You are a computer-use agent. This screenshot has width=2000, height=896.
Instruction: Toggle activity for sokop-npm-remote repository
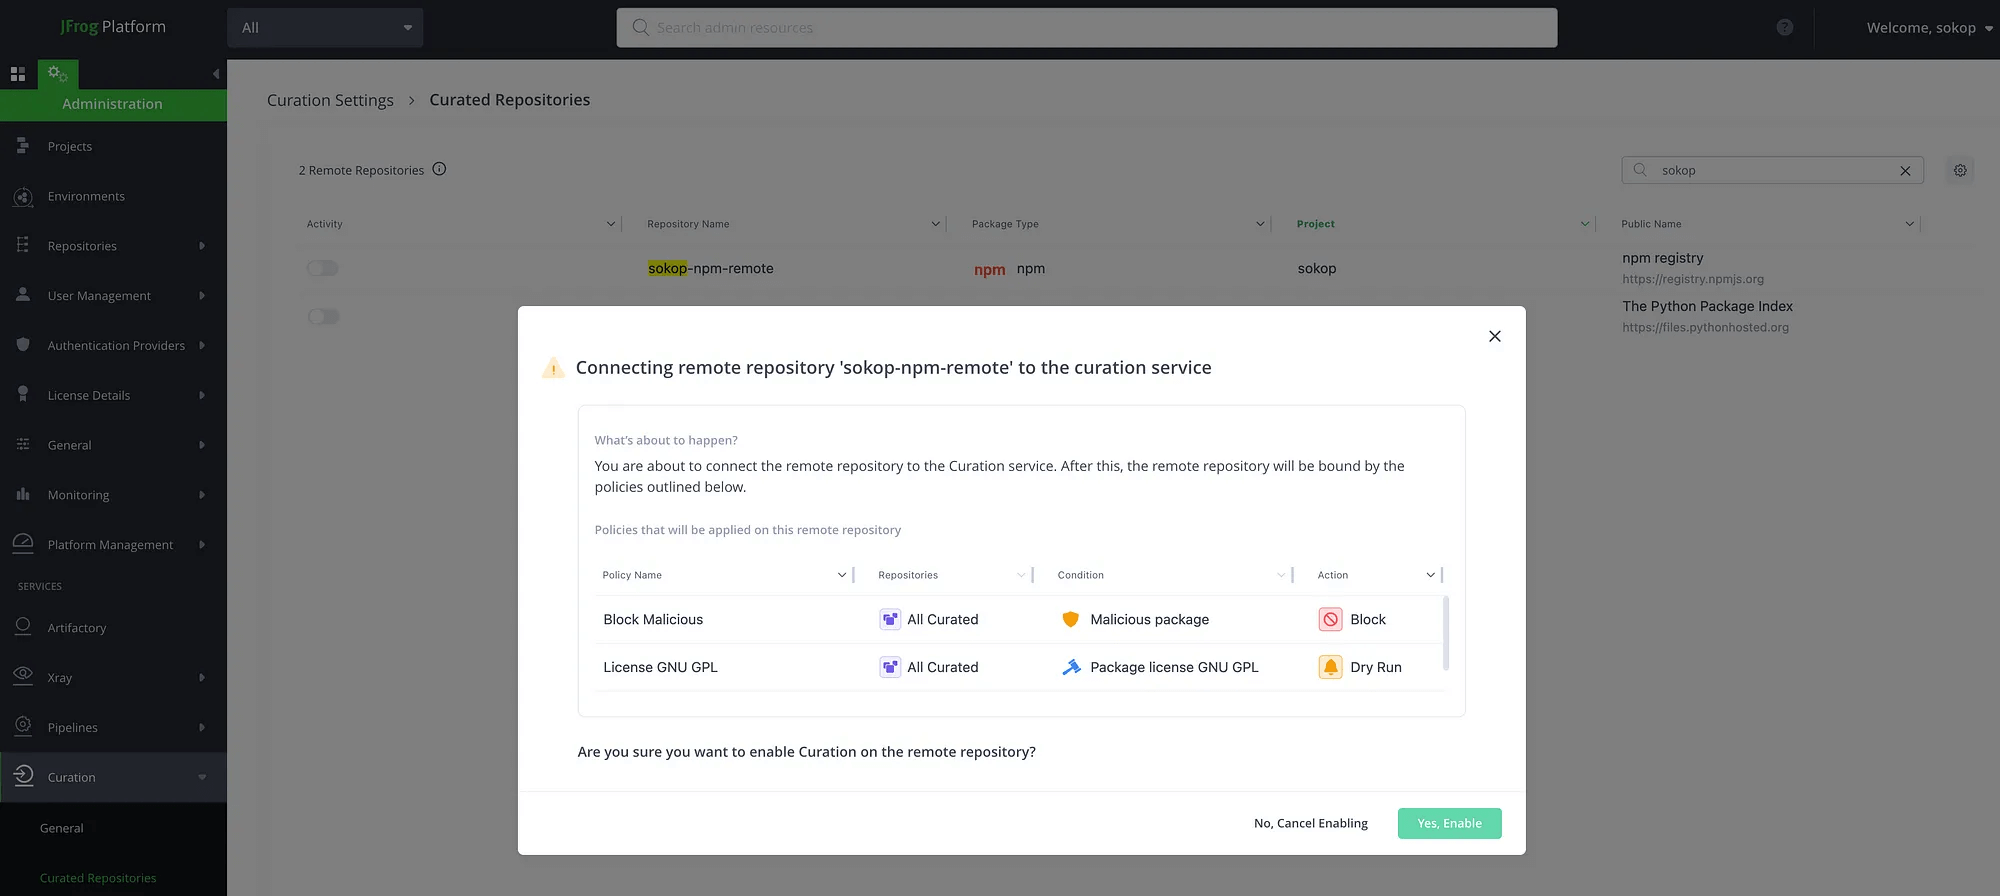tap(322, 269)
